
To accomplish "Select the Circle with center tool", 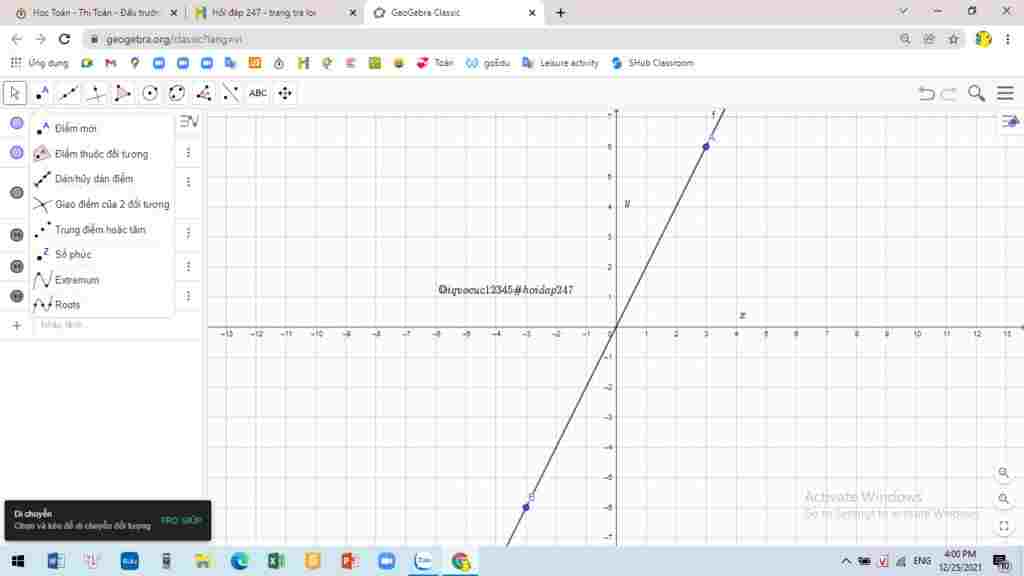I will pyautogui.click(x=150, y=93).
